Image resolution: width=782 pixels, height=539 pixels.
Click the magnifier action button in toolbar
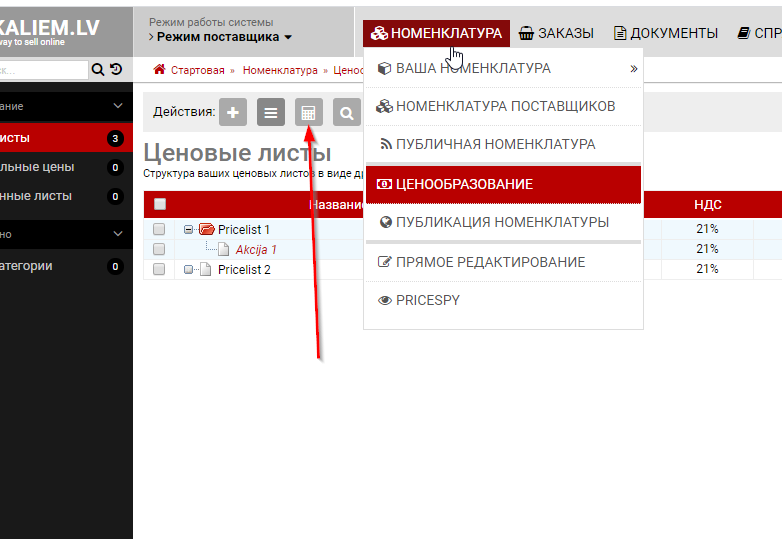pyautogui.click(x=346, y=113)
